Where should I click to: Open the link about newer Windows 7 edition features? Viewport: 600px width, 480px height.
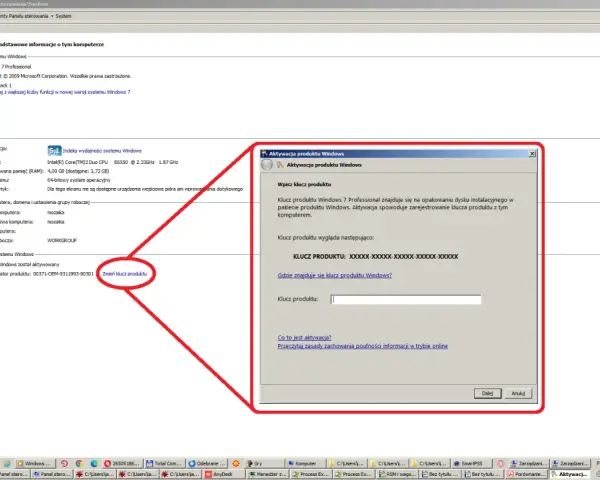[x=65, y=92]
